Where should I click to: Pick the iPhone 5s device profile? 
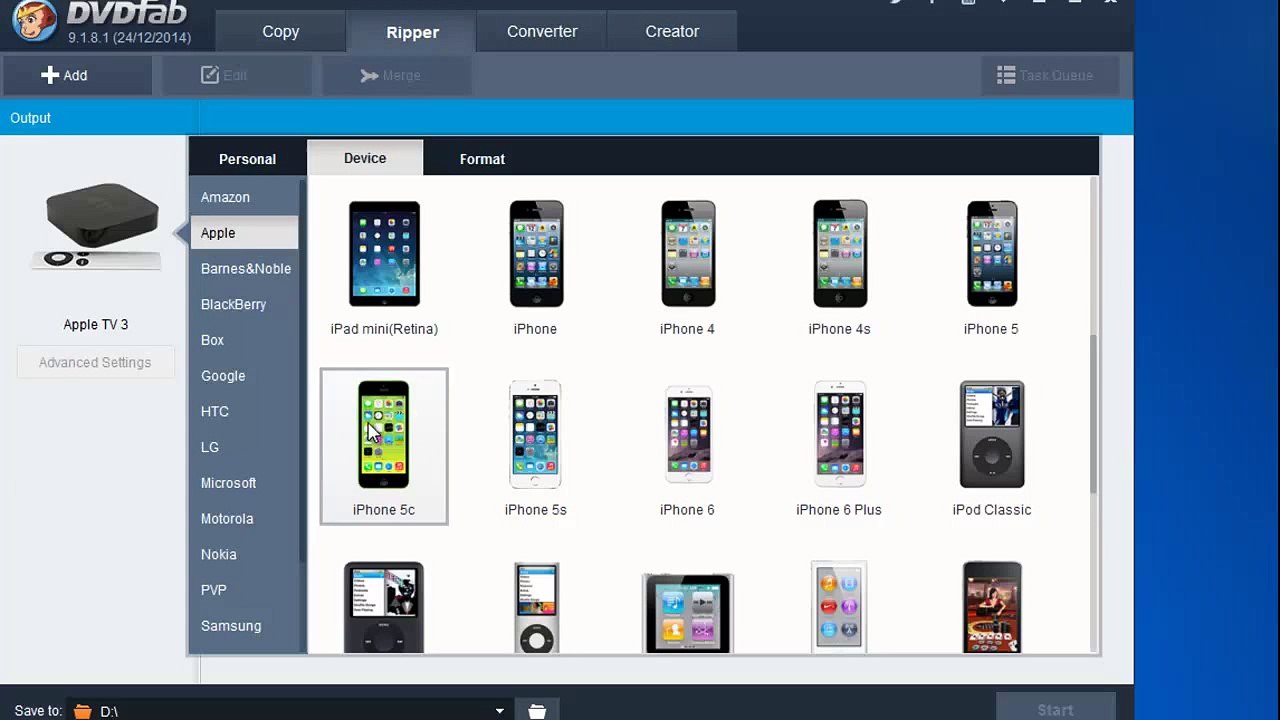[x=536, y=446]
